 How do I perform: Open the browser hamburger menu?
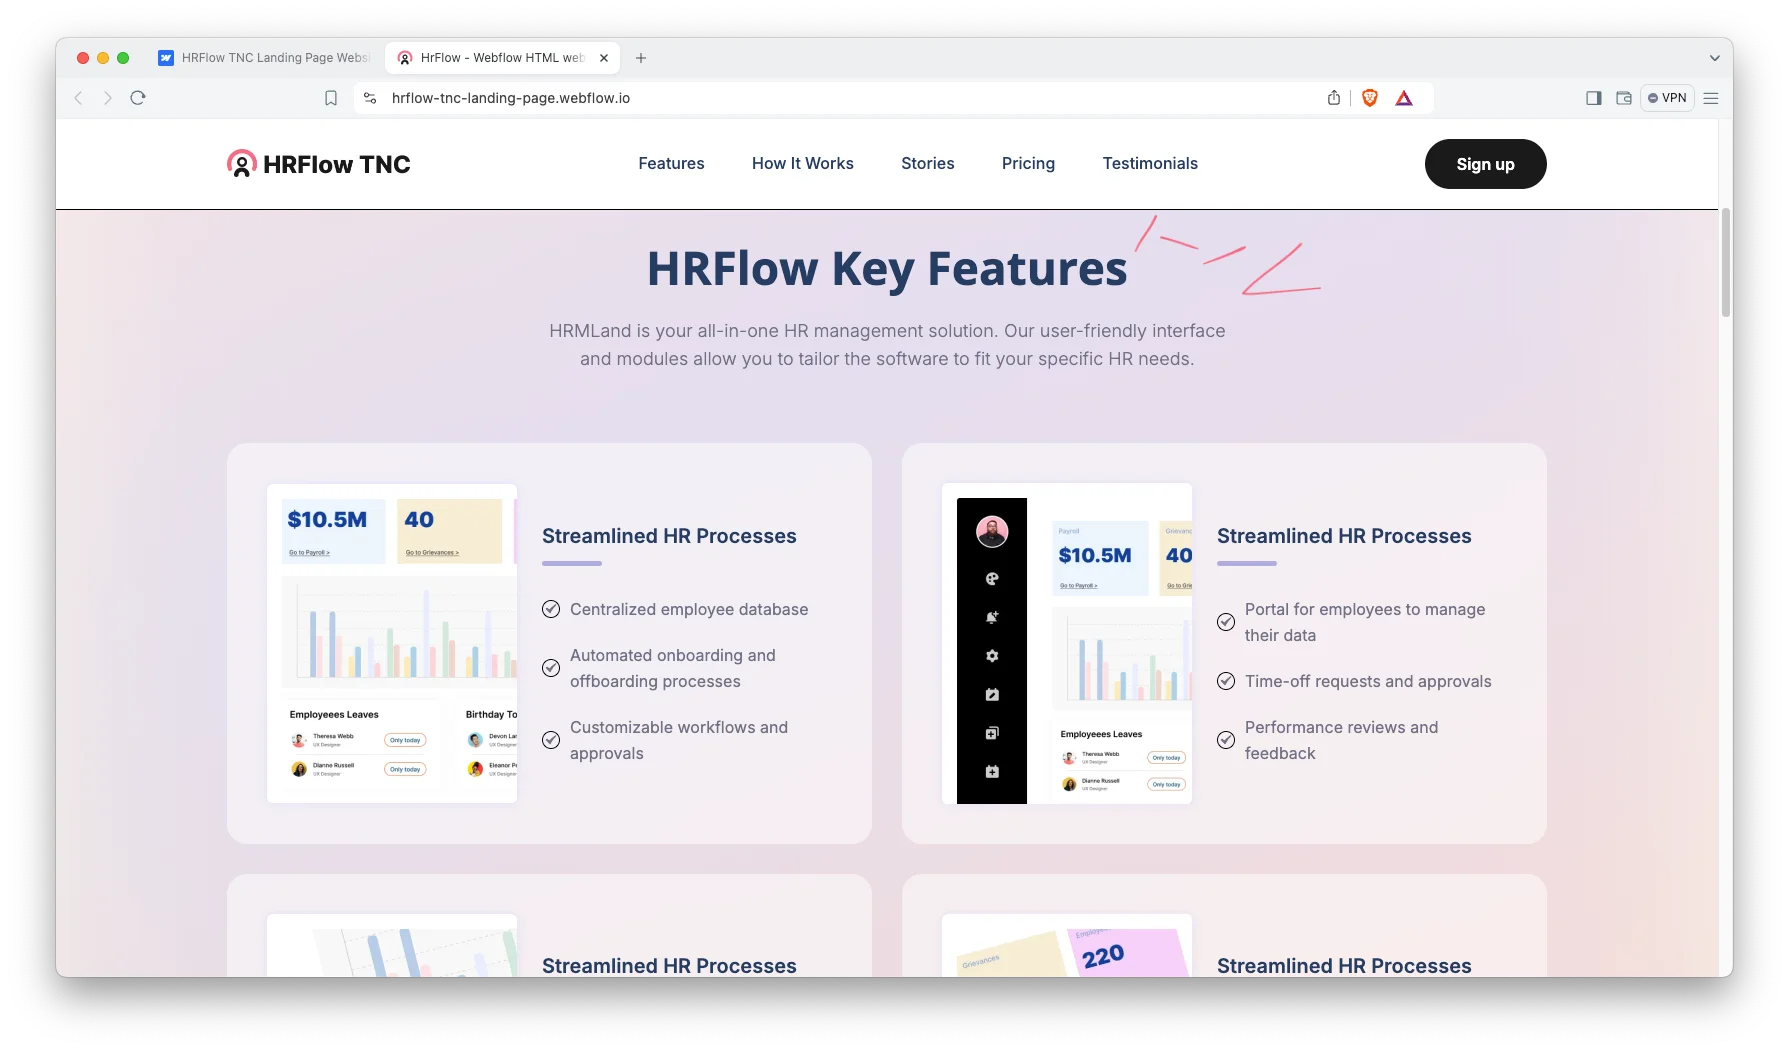pyautogui.click(x=1711, y=98)
